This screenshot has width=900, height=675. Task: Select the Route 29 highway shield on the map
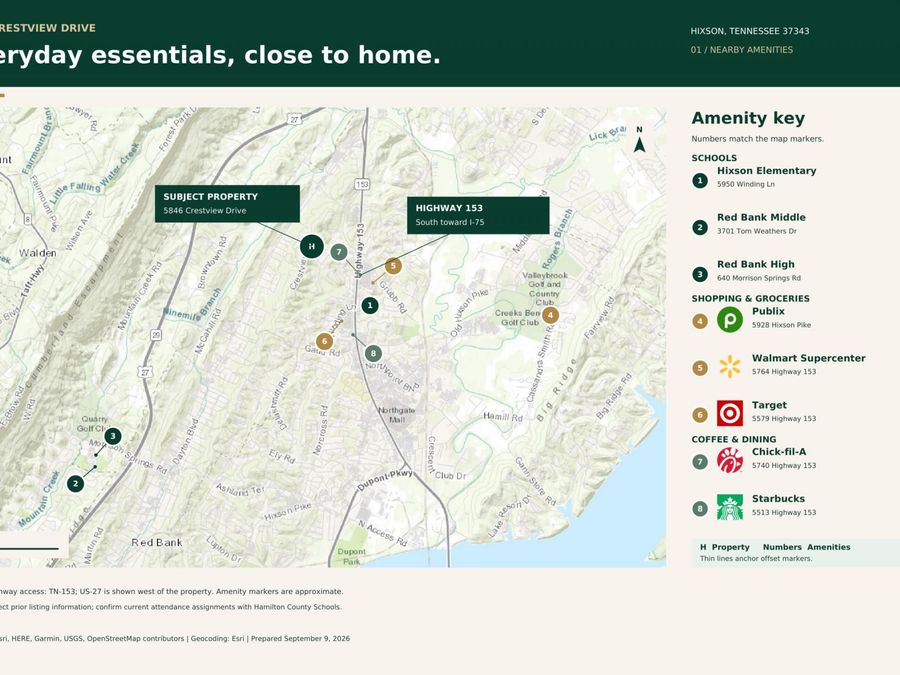coord(156,335)
